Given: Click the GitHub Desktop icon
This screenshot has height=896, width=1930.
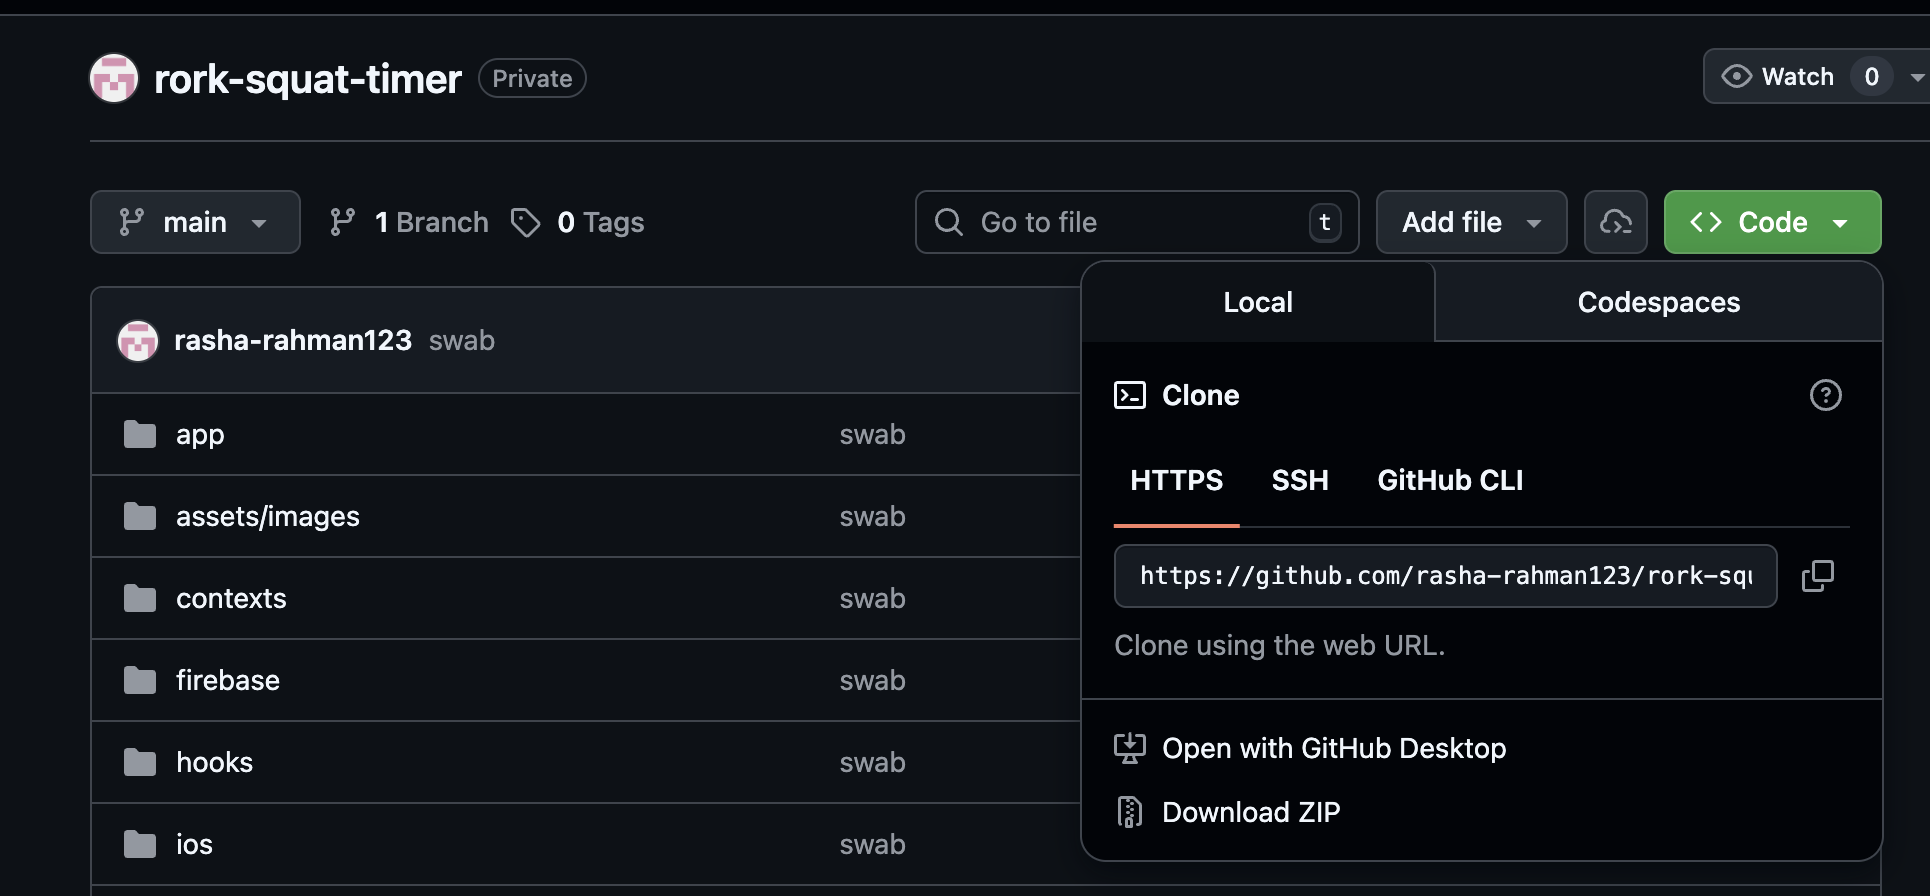Looking at the screenshot, I should tap(1130, 748).
